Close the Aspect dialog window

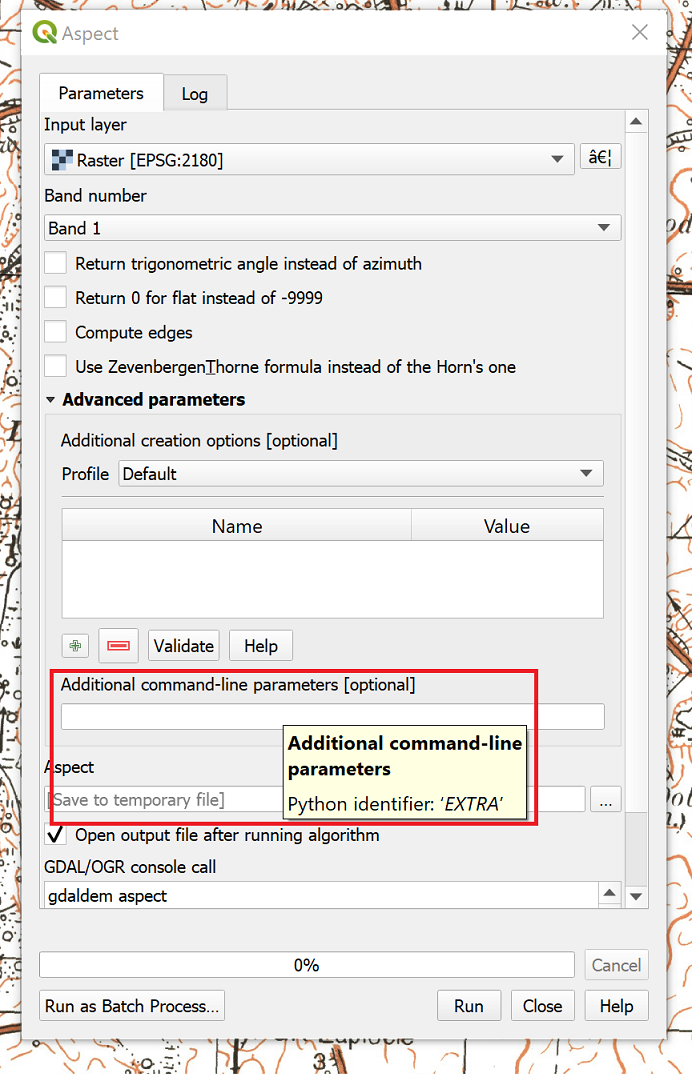(640, 33)
